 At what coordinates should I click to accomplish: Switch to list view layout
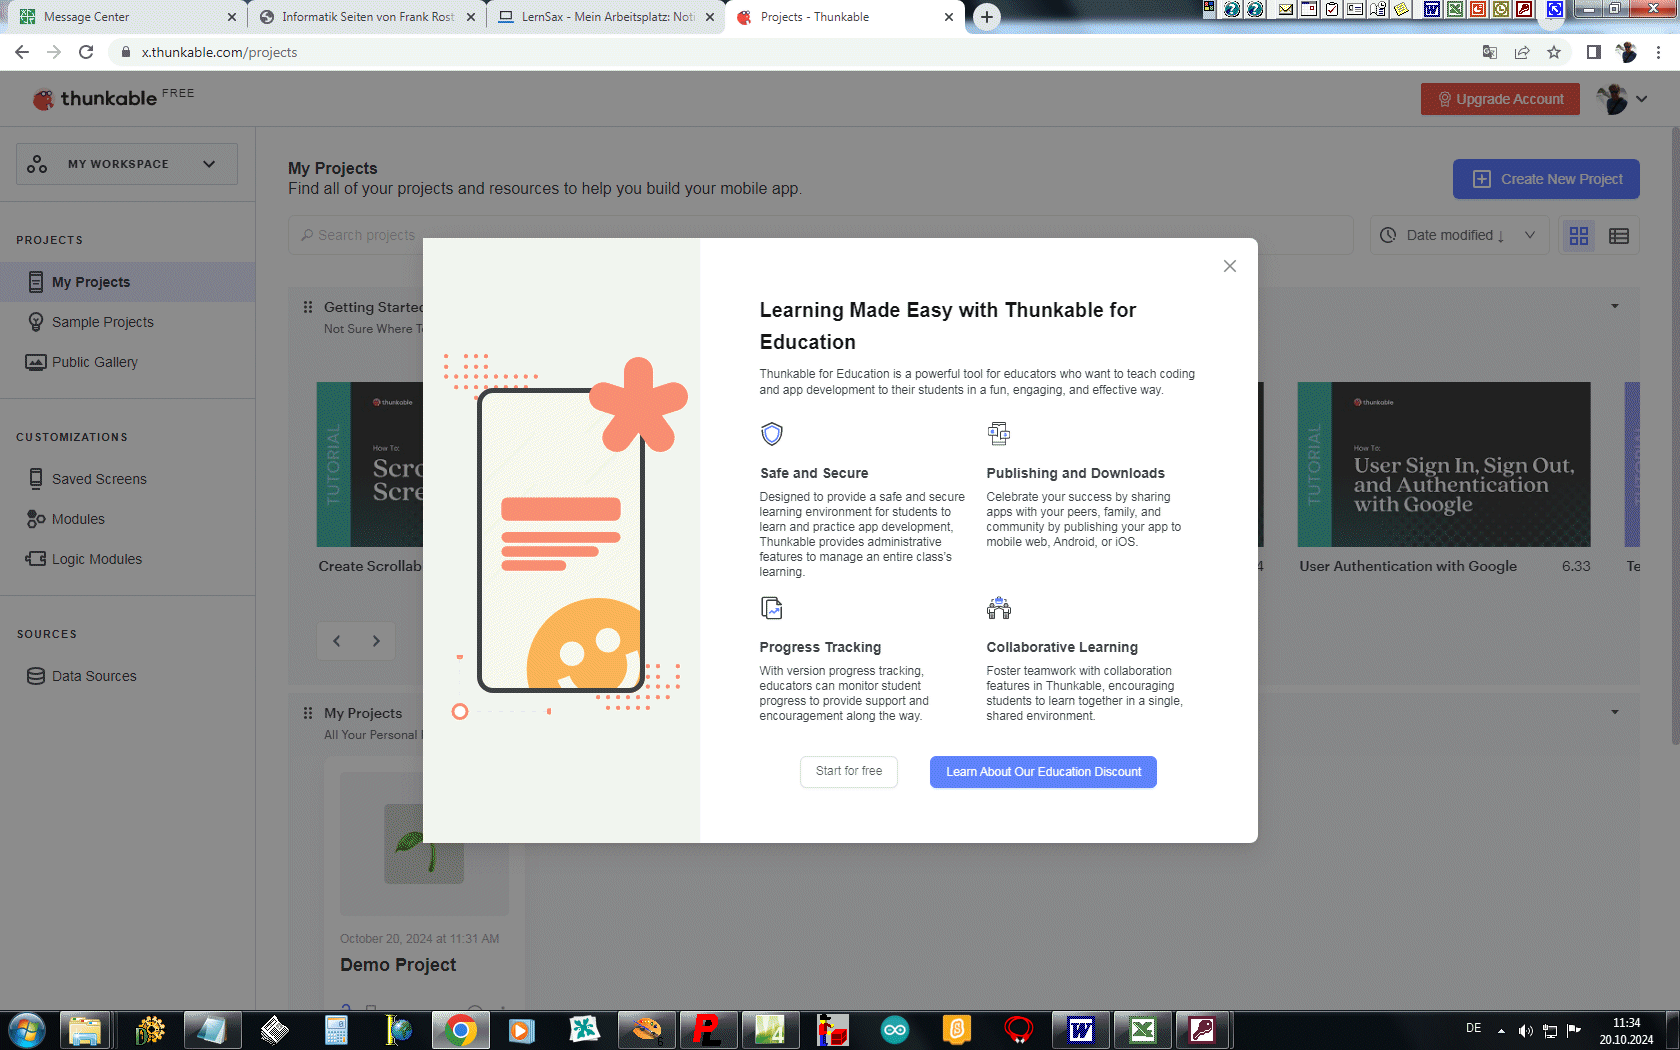click(x=1619, y=236)
